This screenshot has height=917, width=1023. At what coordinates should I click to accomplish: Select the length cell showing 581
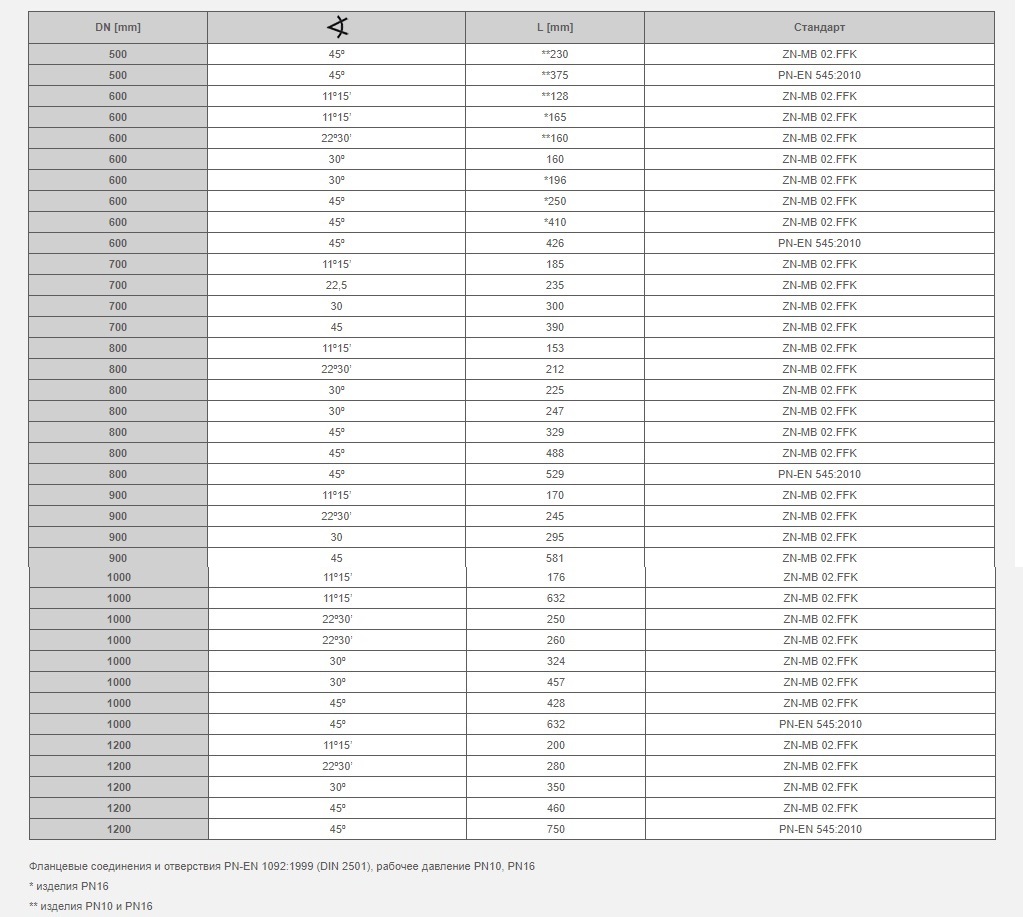point(555,558)
